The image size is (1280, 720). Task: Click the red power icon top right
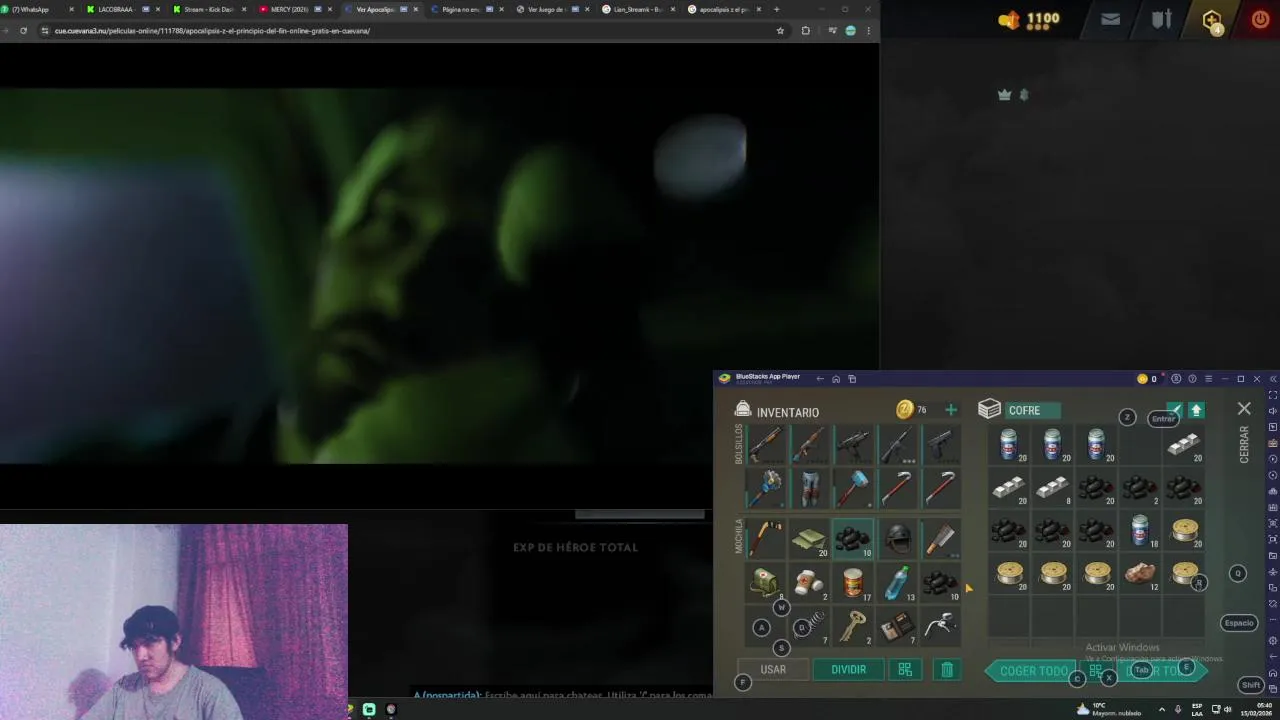tap(1260, 19)
